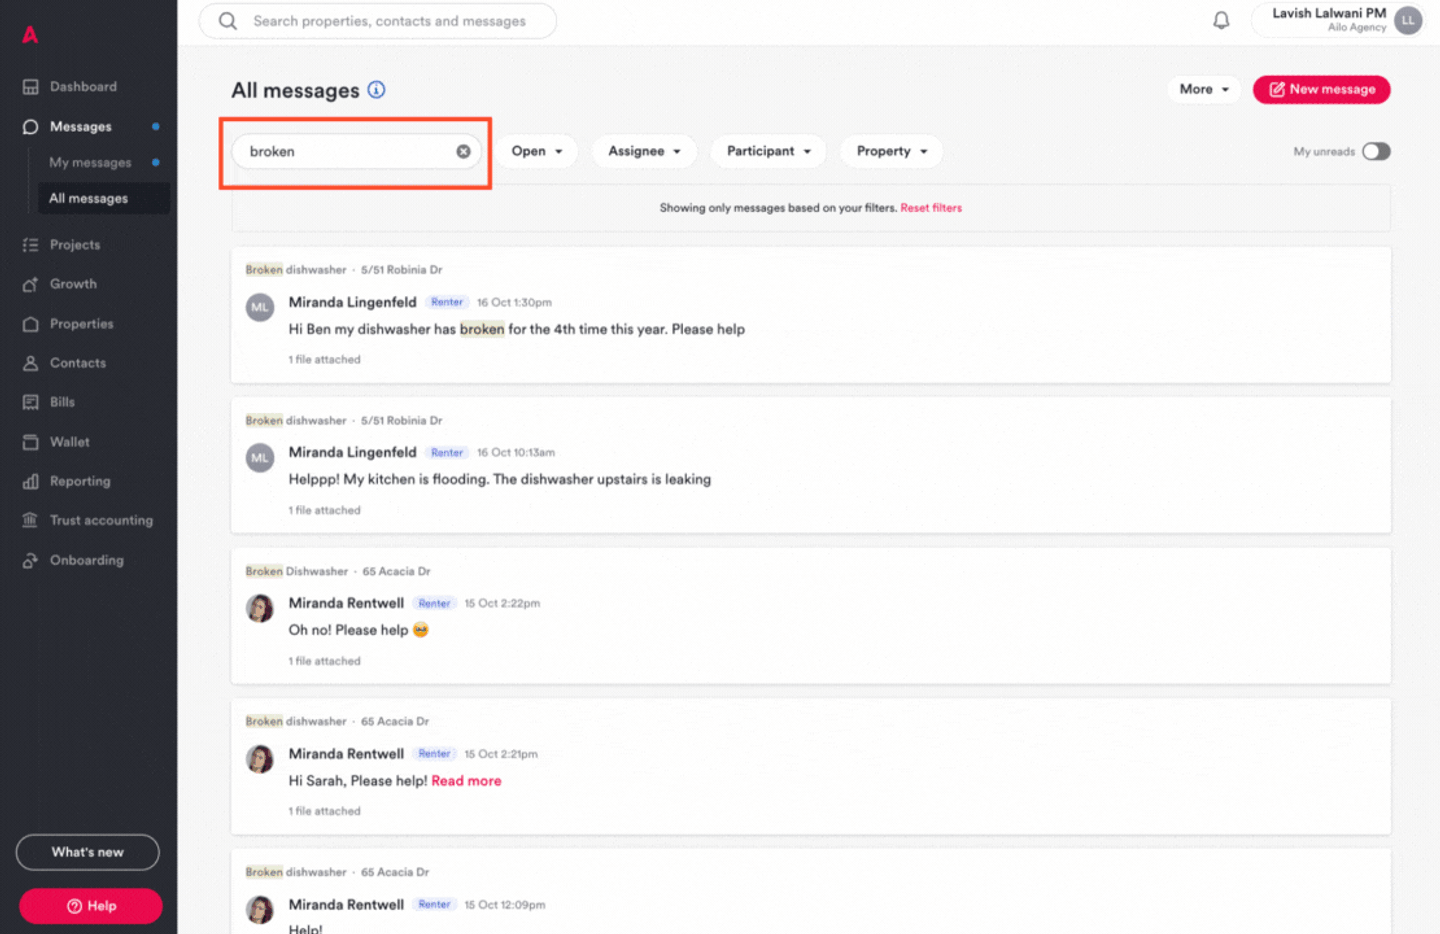Viewport: 1440px width, 934px height.
Task: Click Read more on 'Hi Sarah' message
Action: 466,781
